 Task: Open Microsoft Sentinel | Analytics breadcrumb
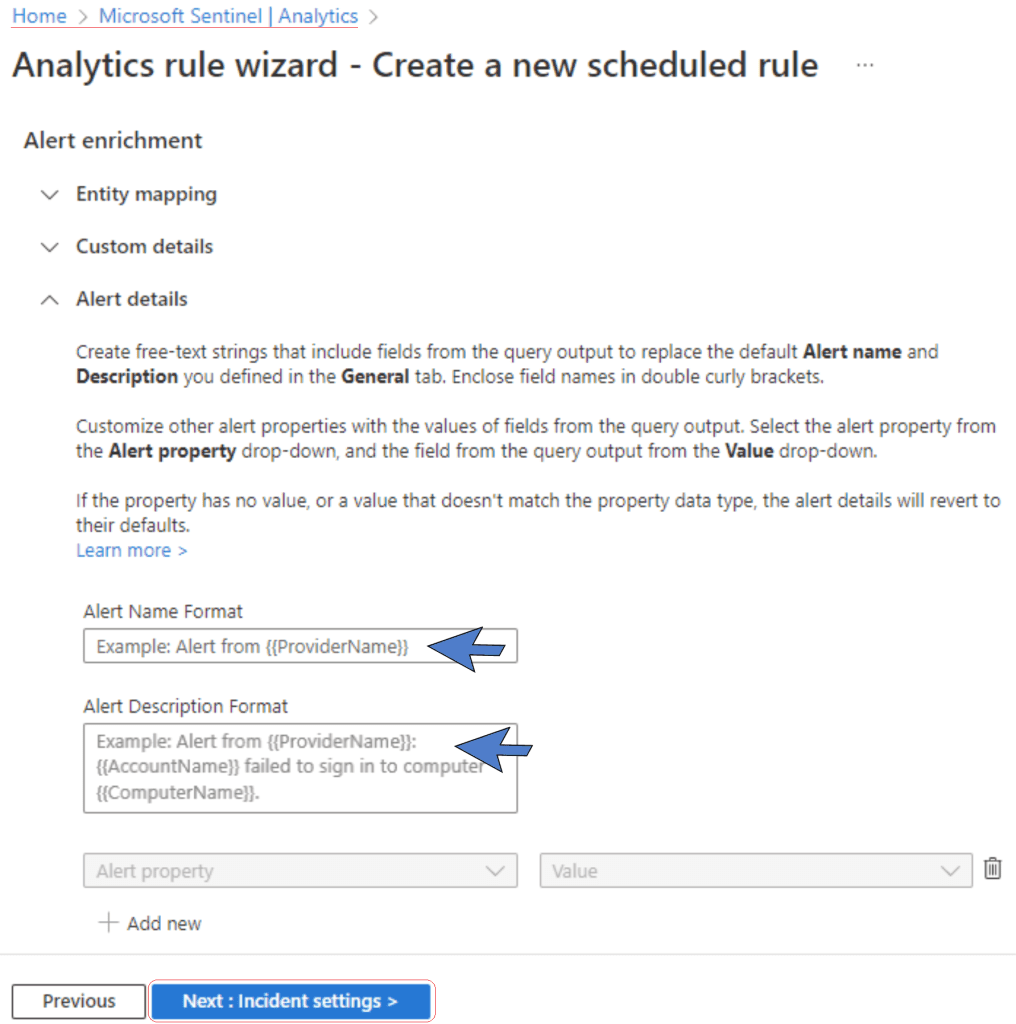227,16
